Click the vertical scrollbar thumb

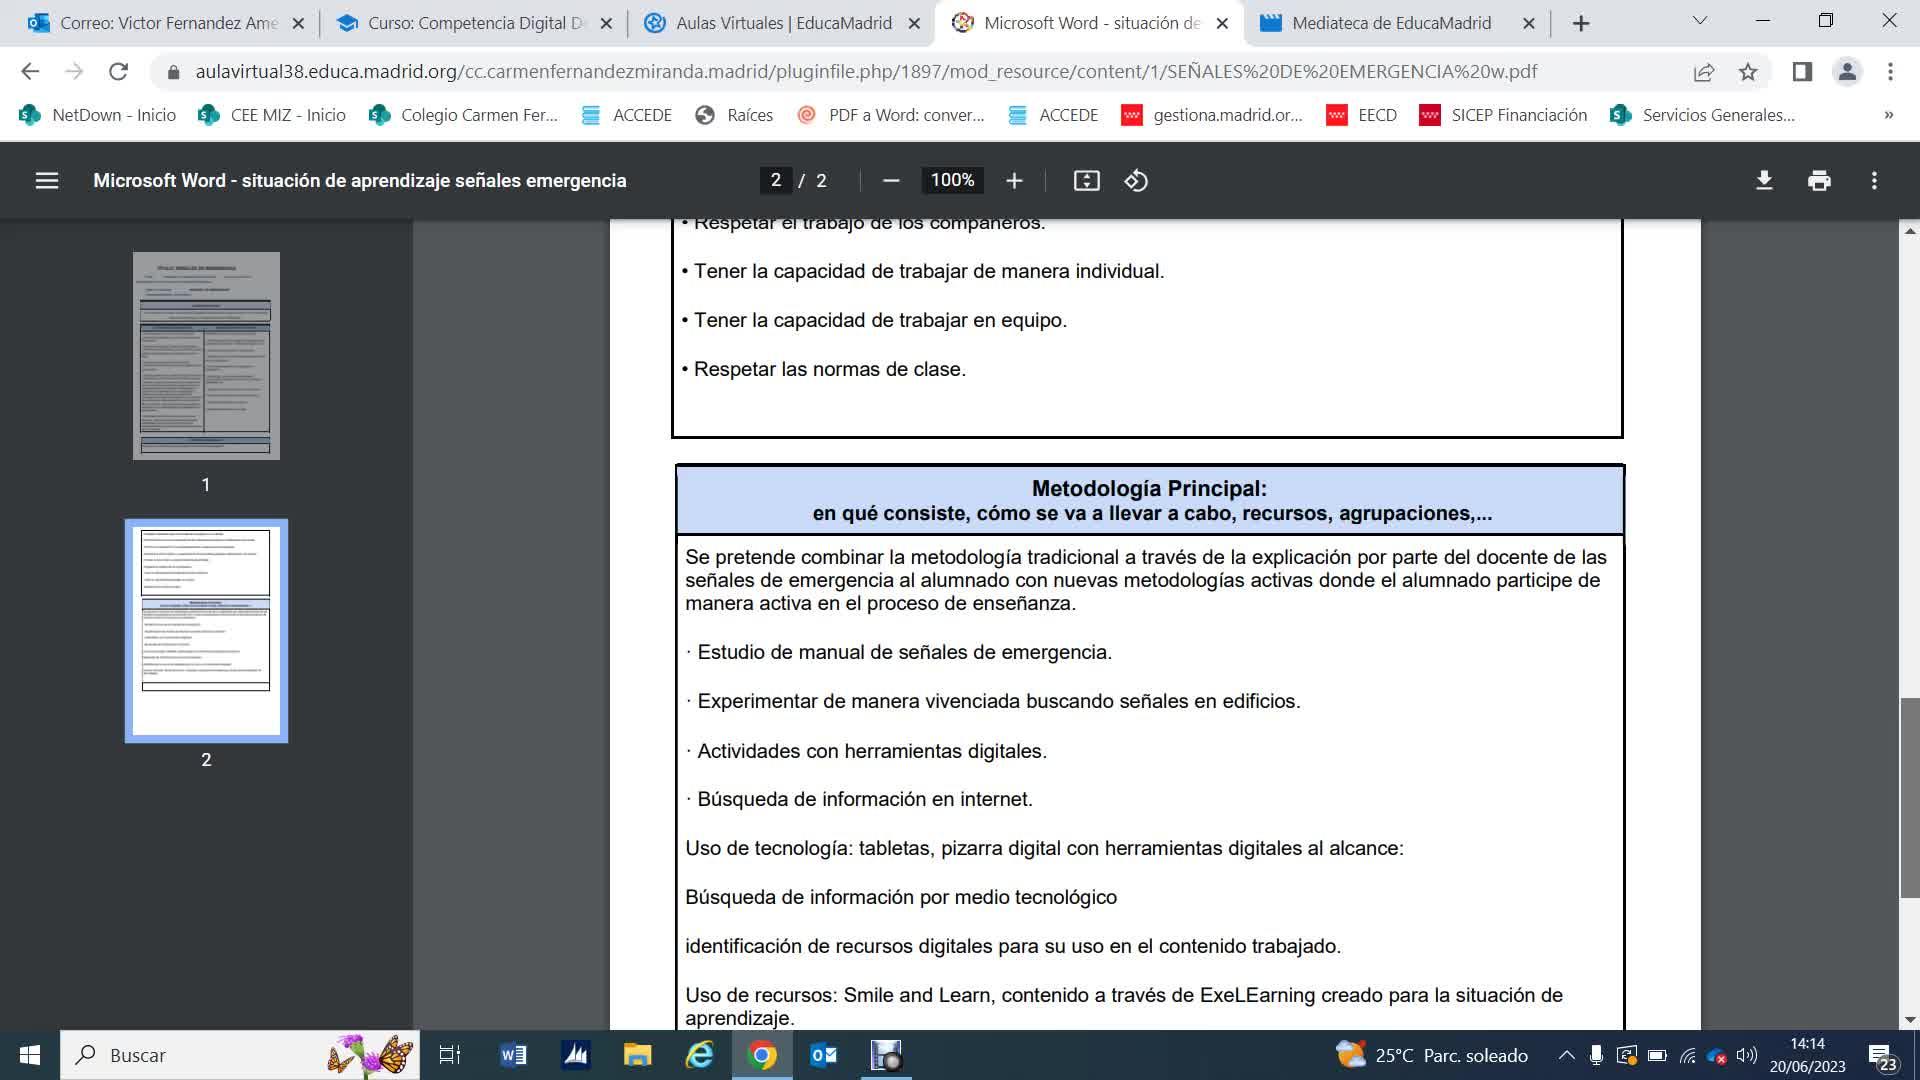[x=1909, y=797]
